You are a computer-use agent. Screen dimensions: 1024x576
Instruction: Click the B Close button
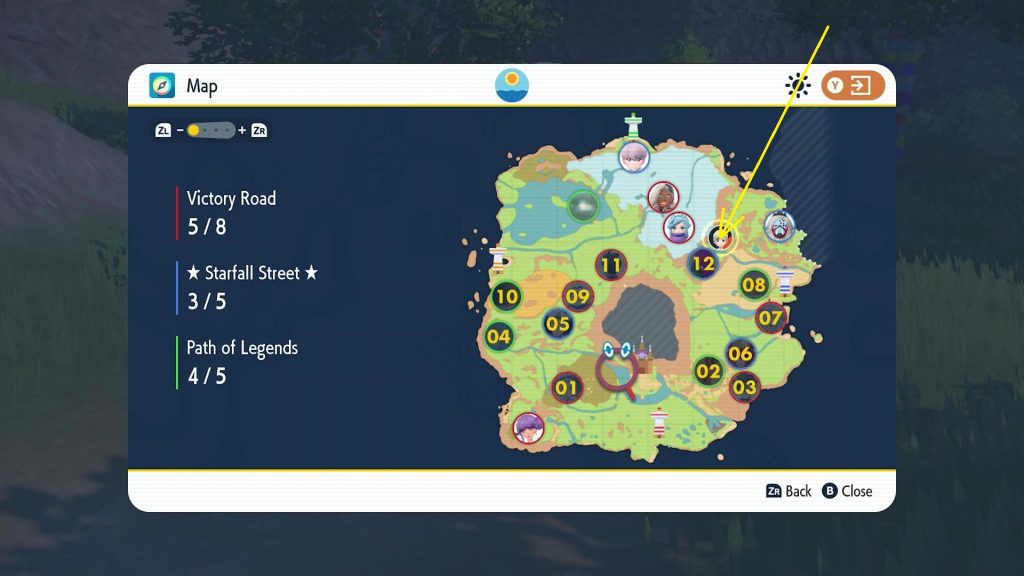pos(847,491)
